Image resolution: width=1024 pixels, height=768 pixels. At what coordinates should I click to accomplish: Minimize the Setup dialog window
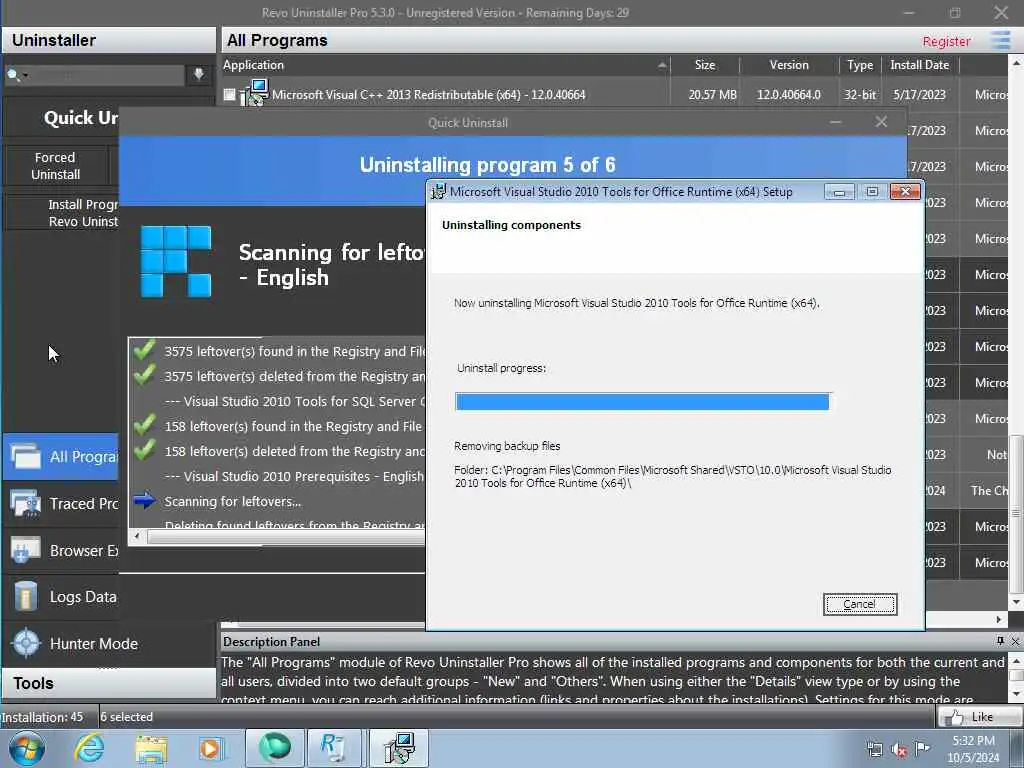coord(839,192)
